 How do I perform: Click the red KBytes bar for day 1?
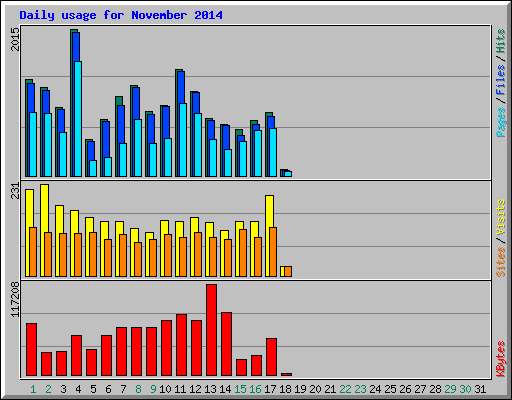click(31, 350)
